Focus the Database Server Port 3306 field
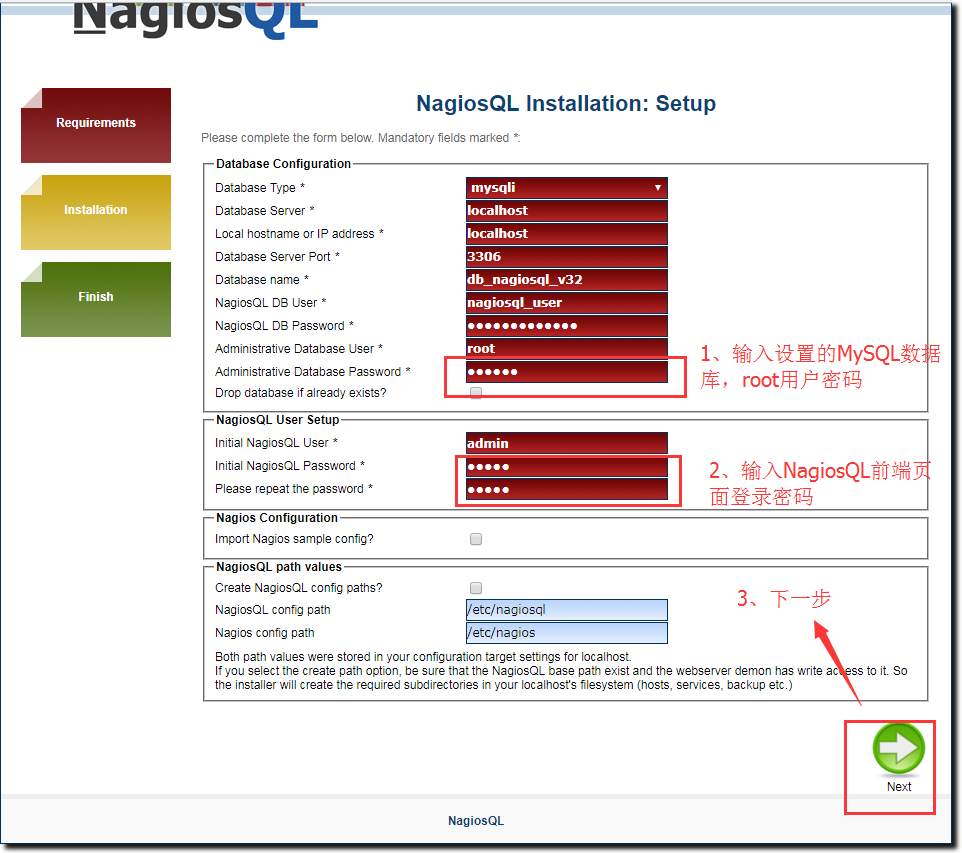Screen dimensions: 962x853 (566, 257)
